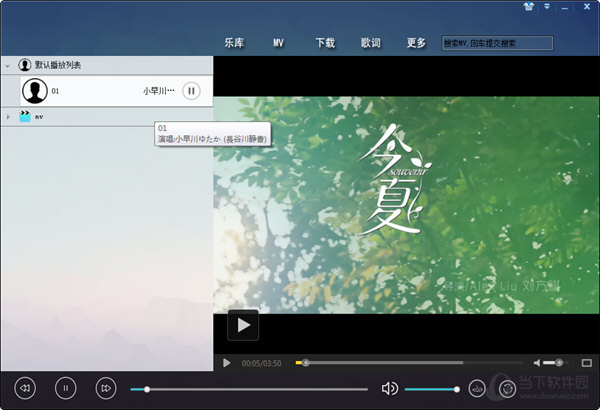Image resolution: width=600 pixels, height=410 pixels.
Task: Open the 更多 more tab
Action: point(416,42)
